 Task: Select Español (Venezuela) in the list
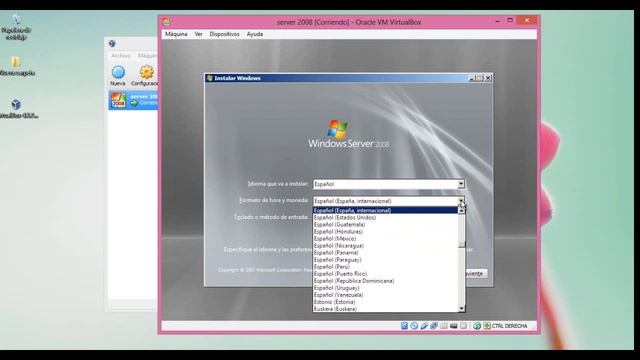(x=385, y=295)
